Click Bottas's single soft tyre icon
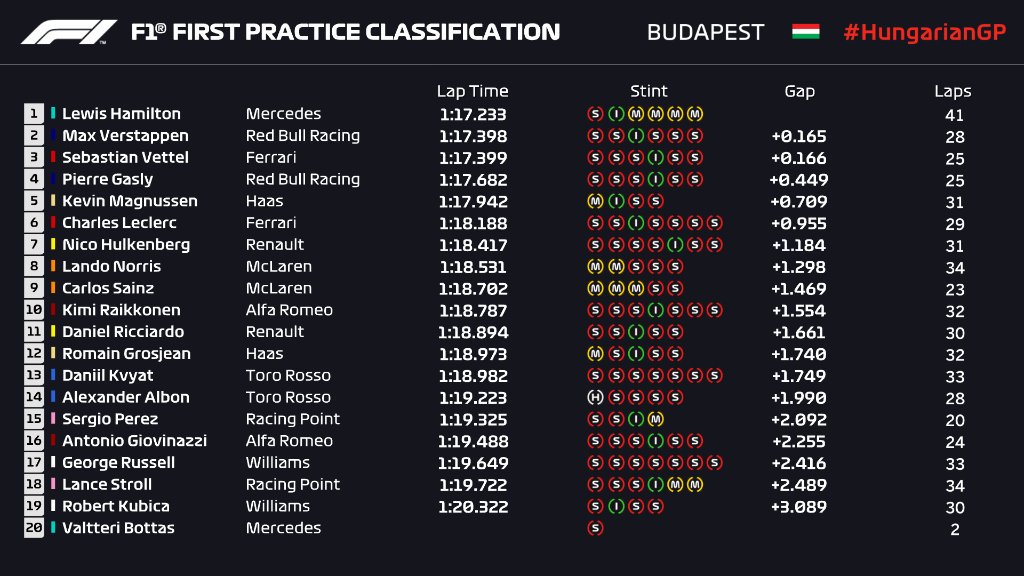Image resolution: width=1024 pixels, height=576 pixels. (x=595, y=528)
